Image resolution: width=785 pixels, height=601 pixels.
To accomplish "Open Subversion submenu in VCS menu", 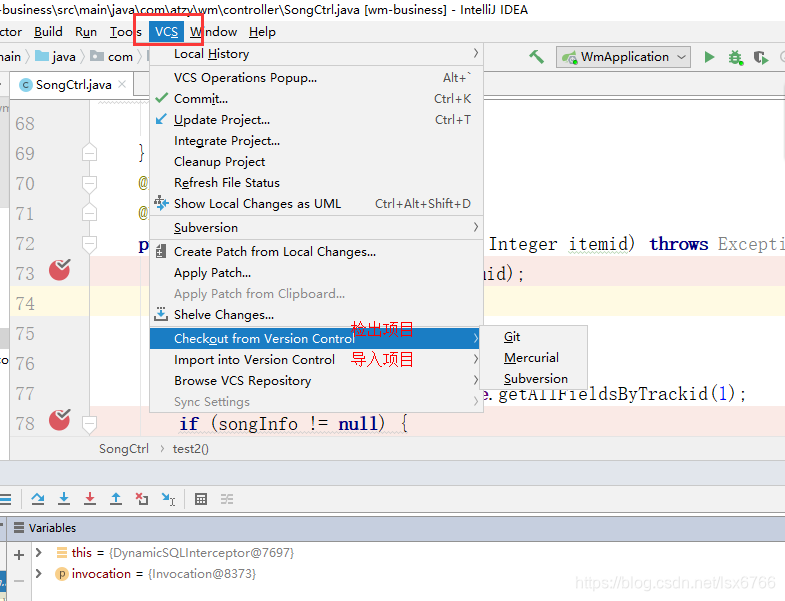I will click(316, 228).
